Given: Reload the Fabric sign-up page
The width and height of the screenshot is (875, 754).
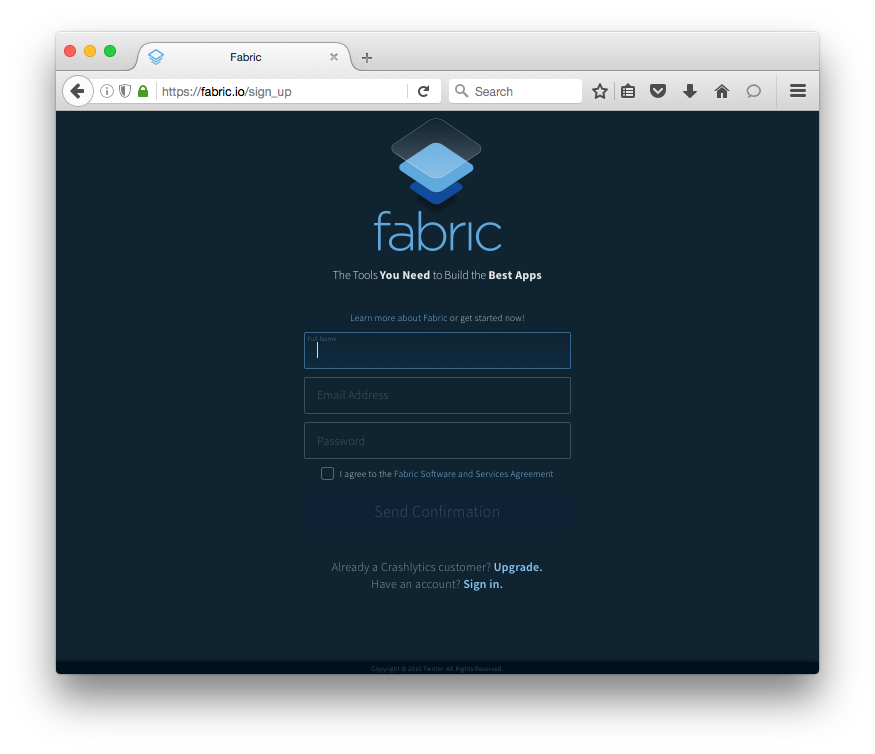Looking at the screenshot, I should 423,90.
